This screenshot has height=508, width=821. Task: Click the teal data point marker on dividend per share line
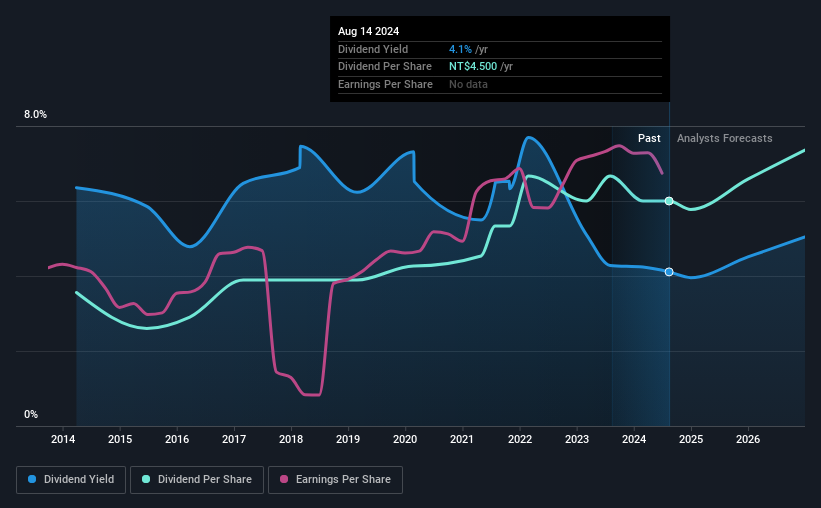coord(669,201)
